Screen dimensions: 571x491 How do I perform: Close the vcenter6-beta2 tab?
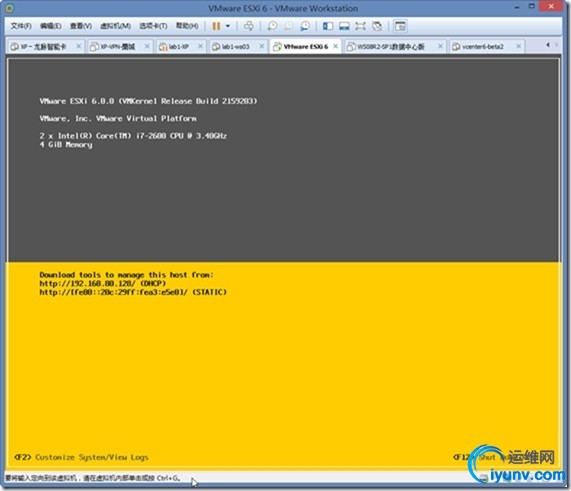pos(518,46)
